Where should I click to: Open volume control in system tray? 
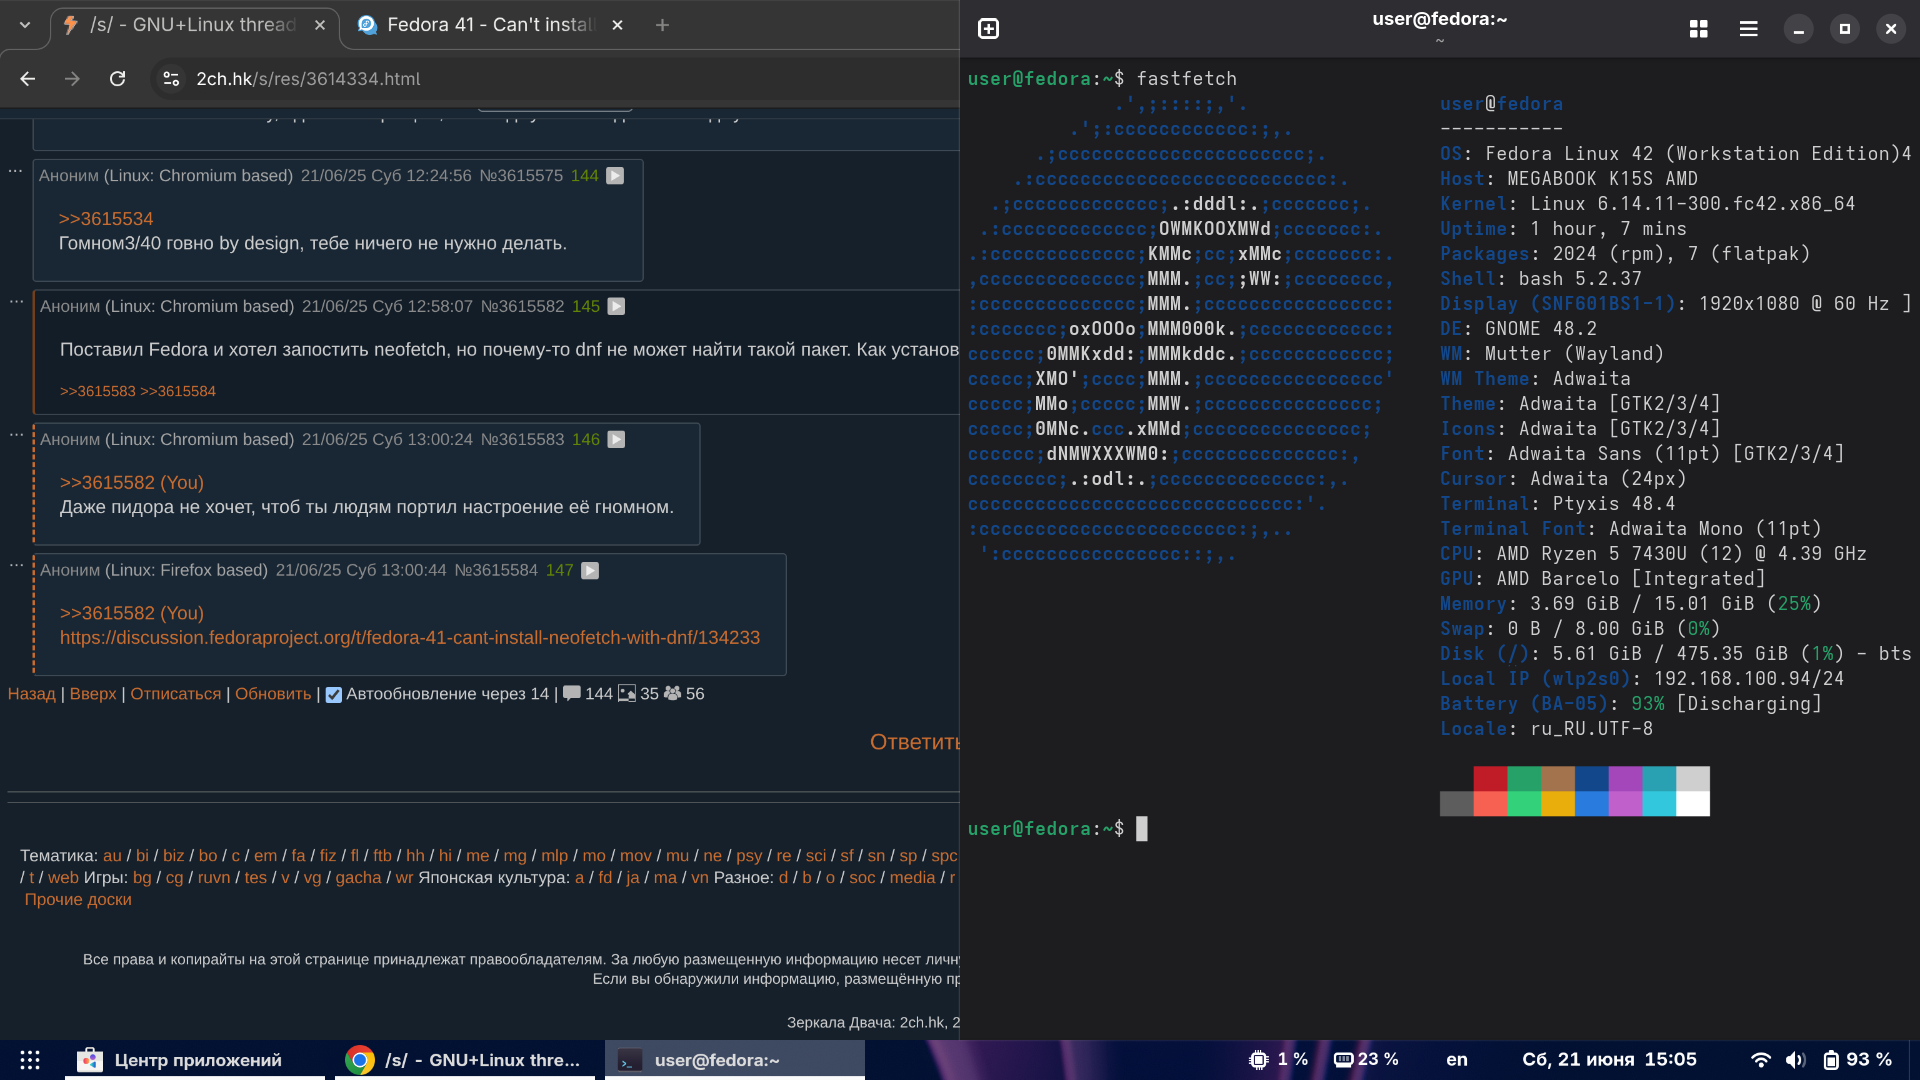pyautogui.click(x=1796, y=1060)
